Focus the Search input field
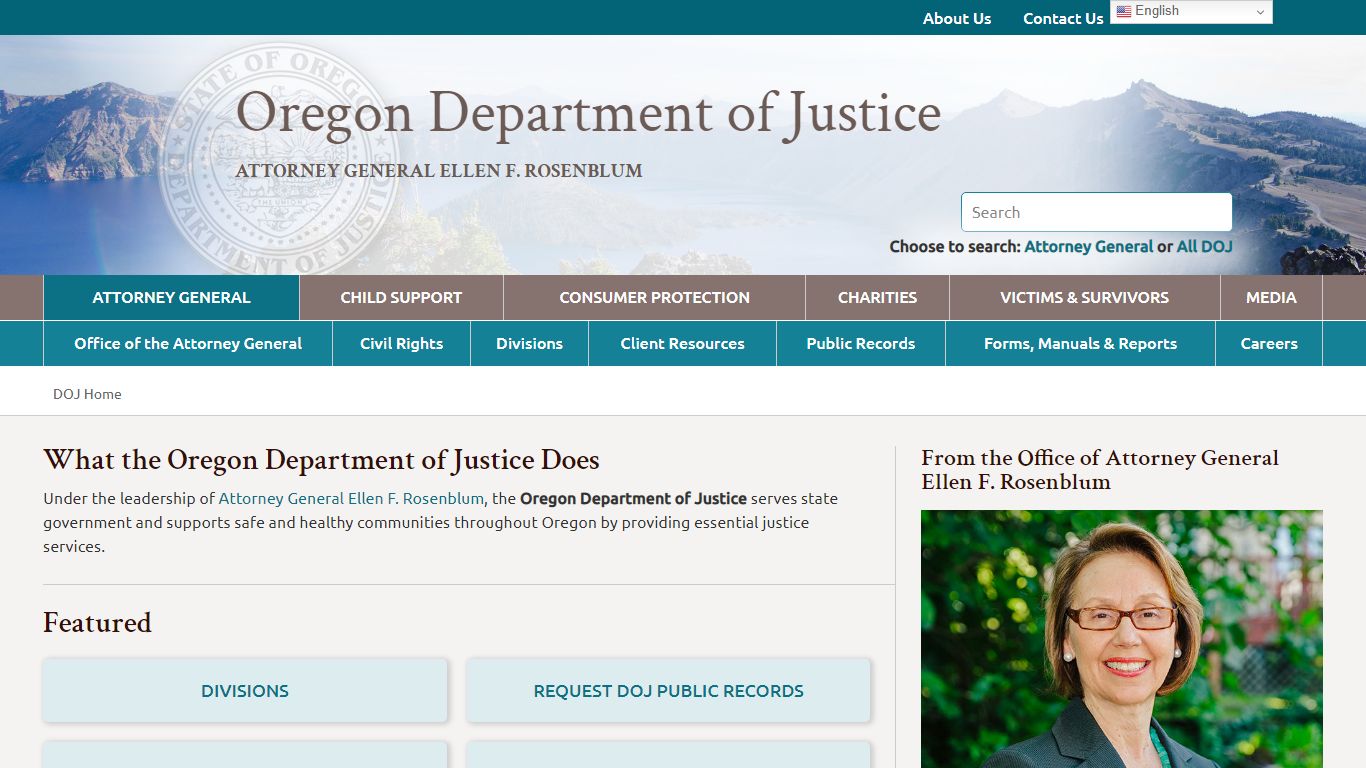 tap(1097, 212)
